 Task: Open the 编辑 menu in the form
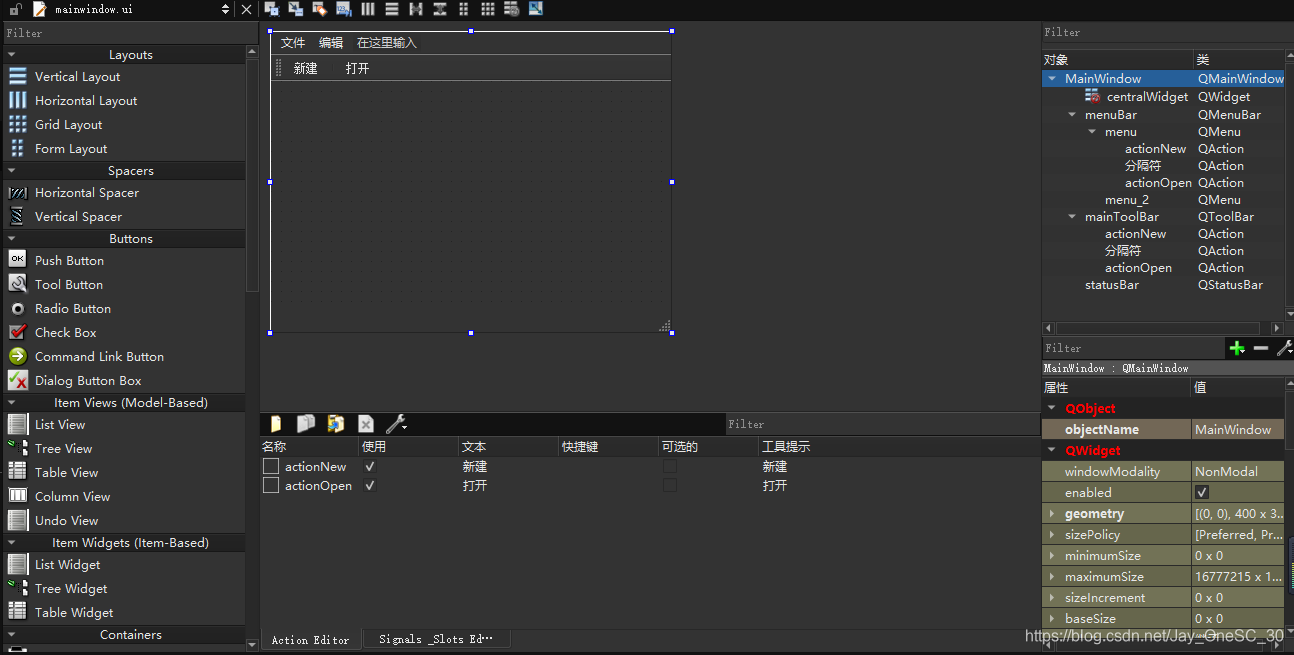[331, 42]
